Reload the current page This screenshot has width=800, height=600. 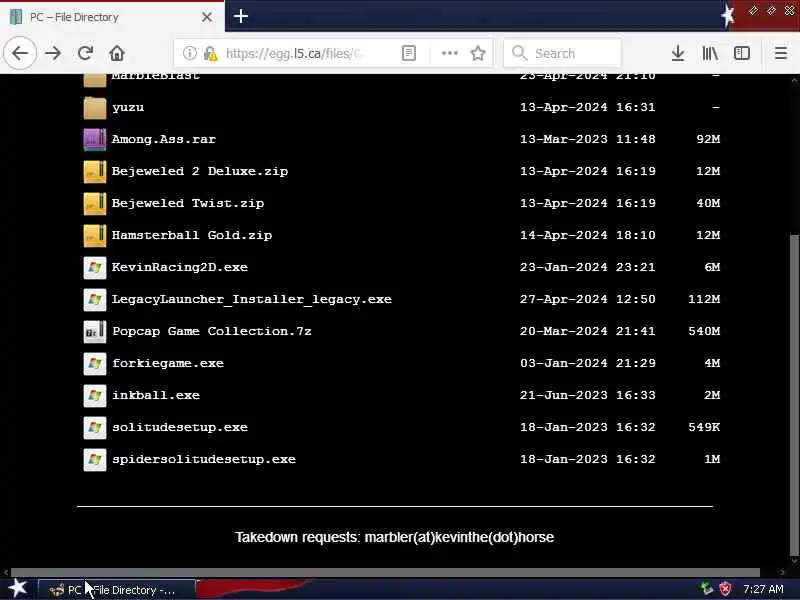pos(85,53)
